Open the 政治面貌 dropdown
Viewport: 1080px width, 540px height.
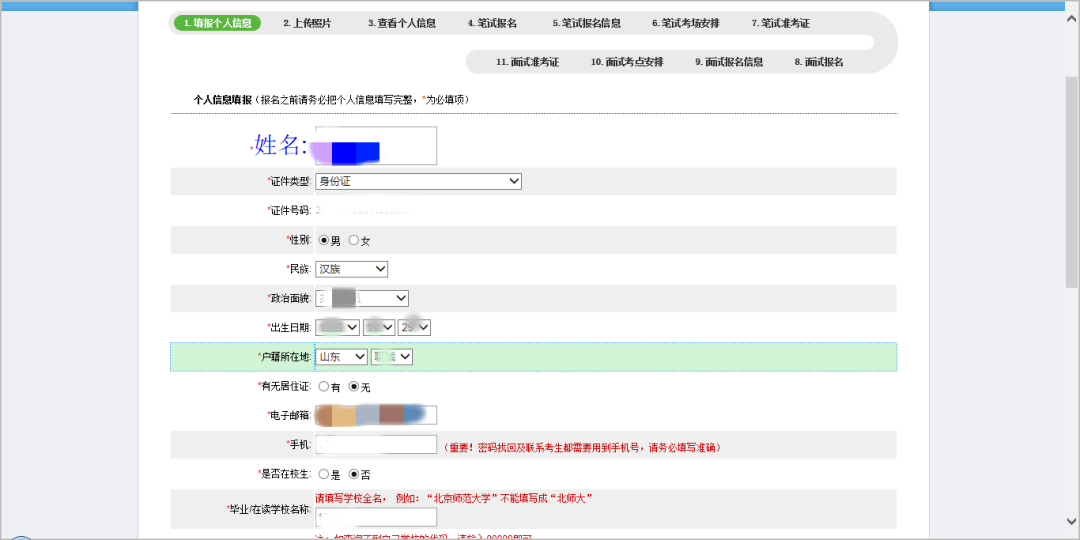(x=362, y=298)
